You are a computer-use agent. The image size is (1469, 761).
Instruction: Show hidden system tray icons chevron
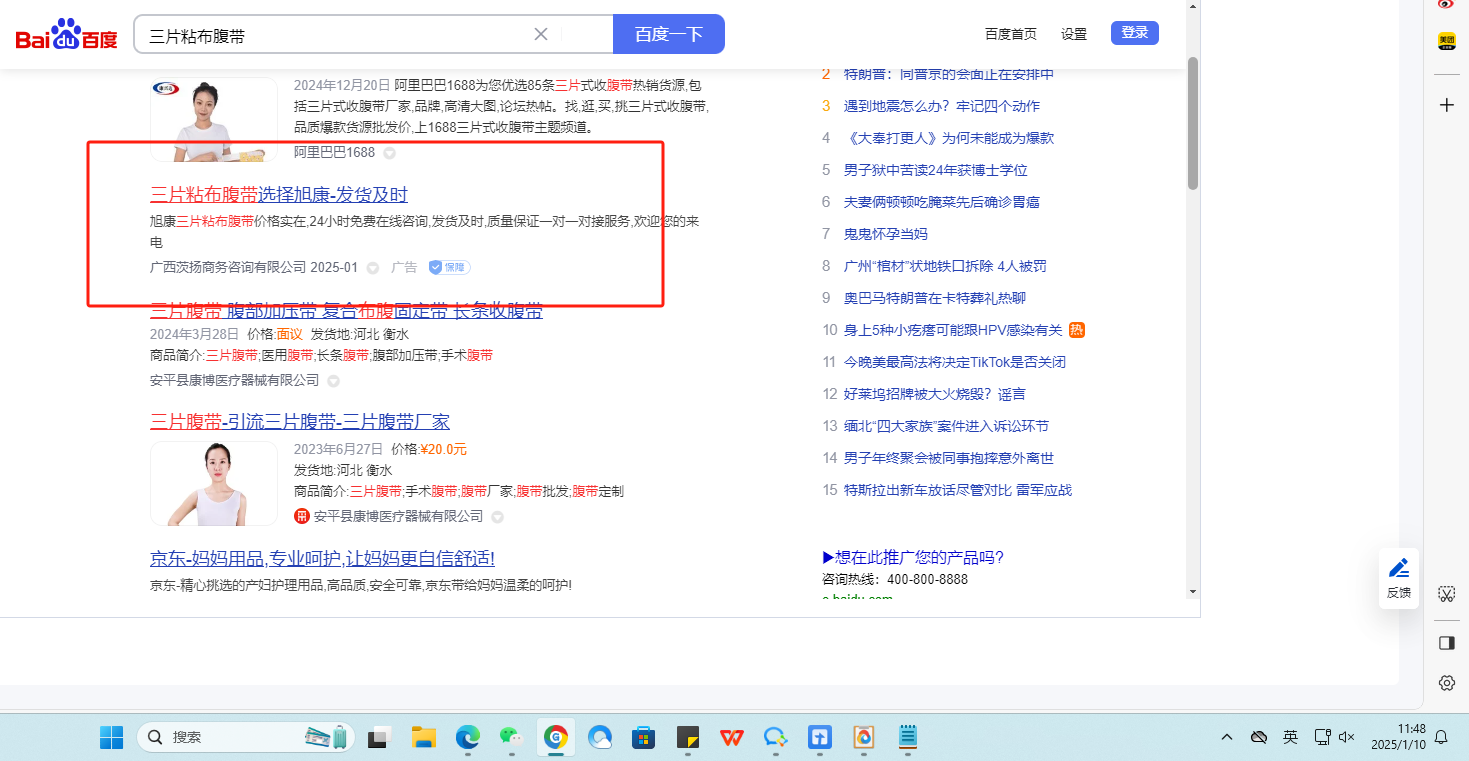click(x=1227, y=737)
